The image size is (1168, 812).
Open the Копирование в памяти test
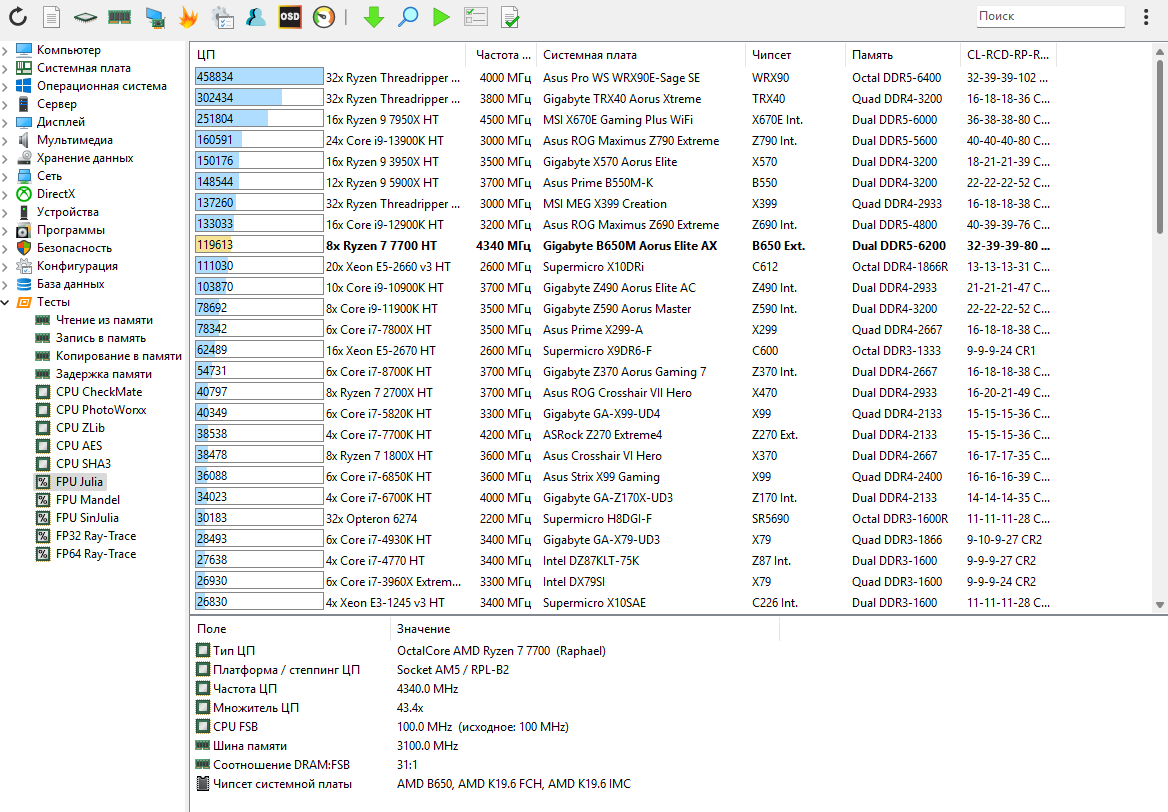coord(118,356)
